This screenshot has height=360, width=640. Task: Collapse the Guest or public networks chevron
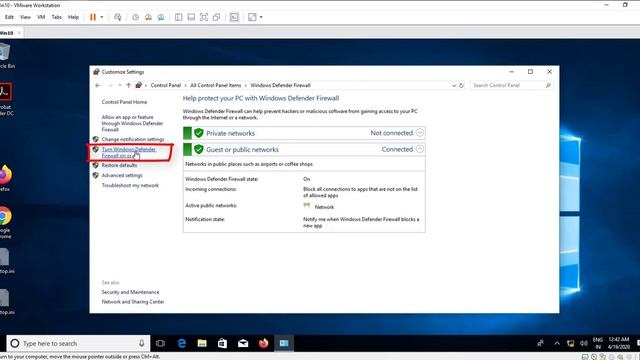point(420,149)
